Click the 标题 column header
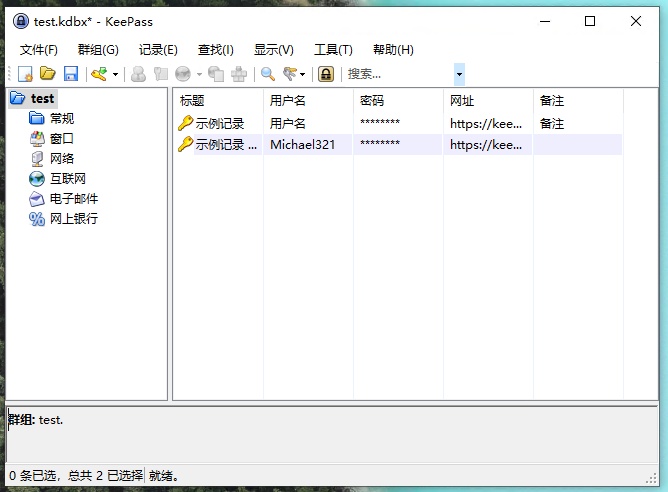 pos(192,101)
